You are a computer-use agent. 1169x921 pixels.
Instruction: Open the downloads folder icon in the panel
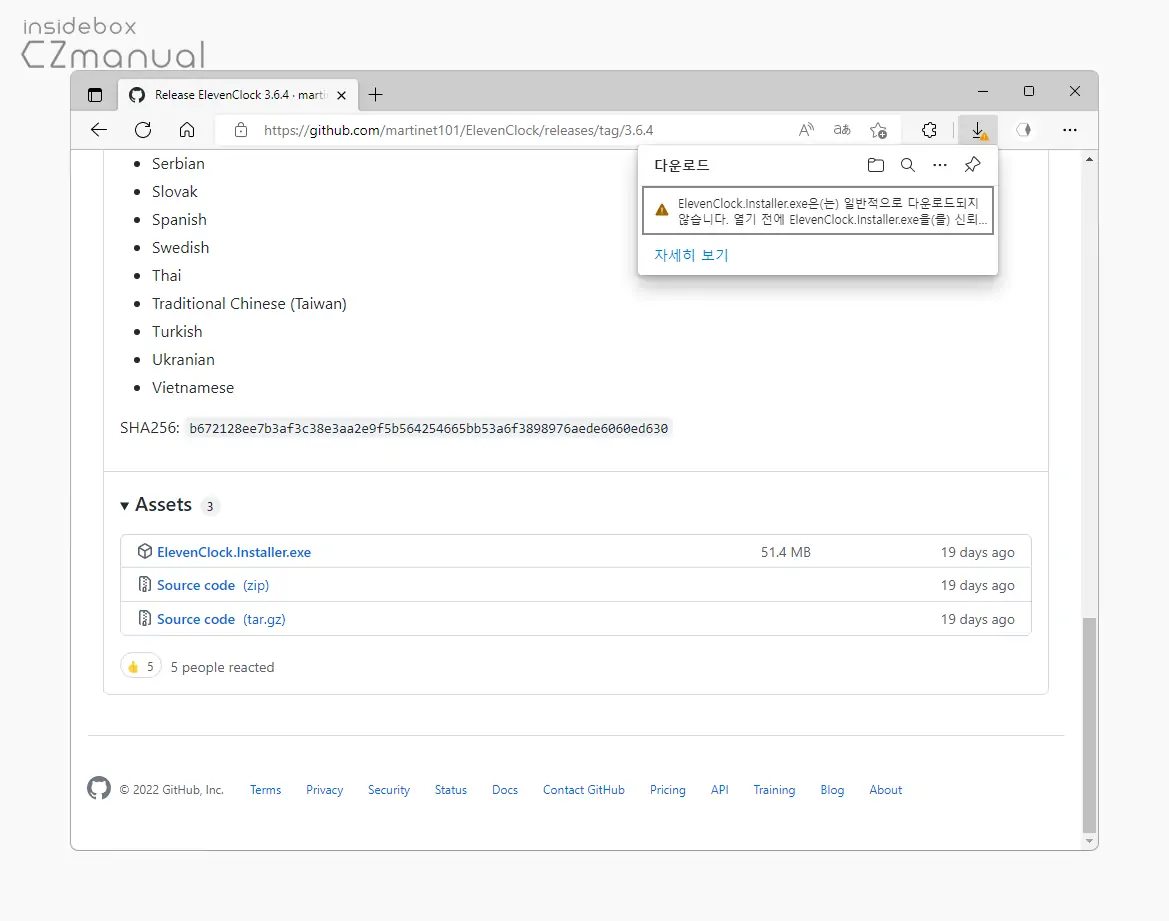click(876, 165)
